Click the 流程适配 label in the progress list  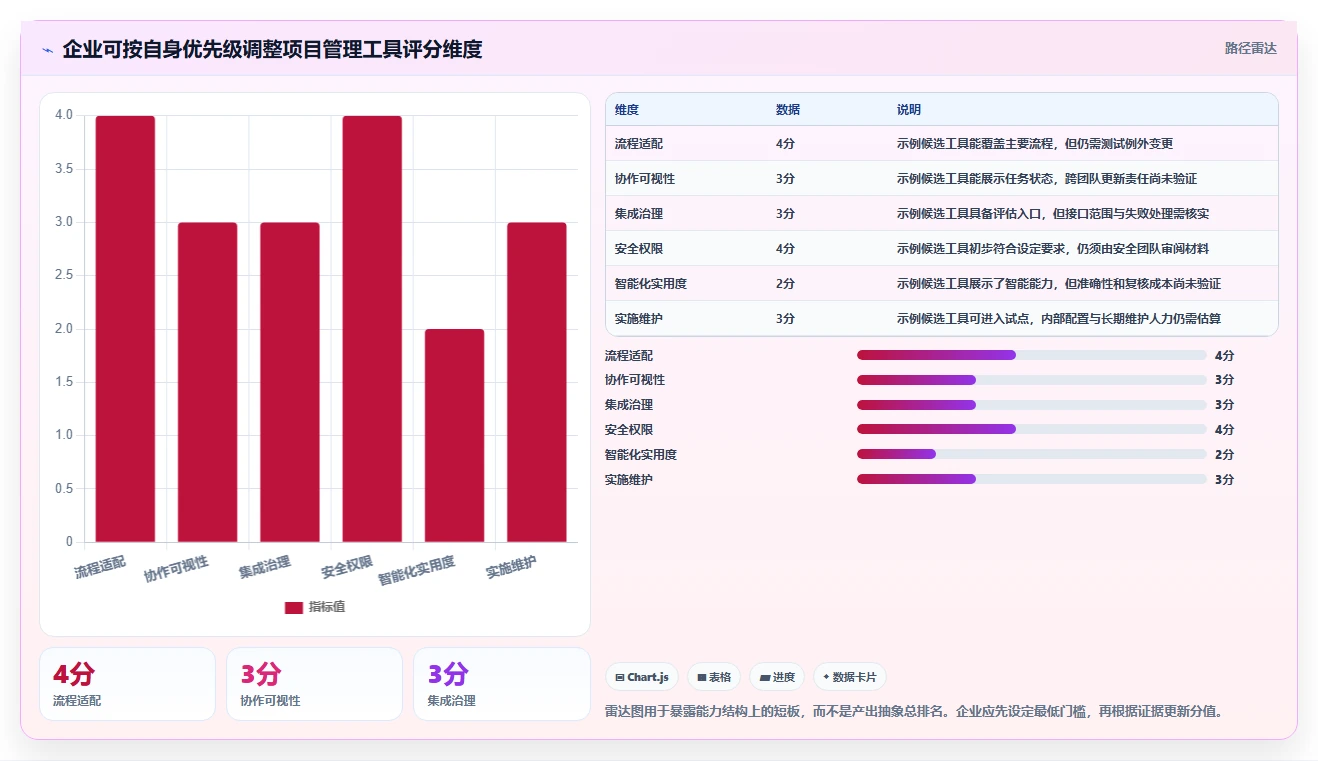[629, 355]
